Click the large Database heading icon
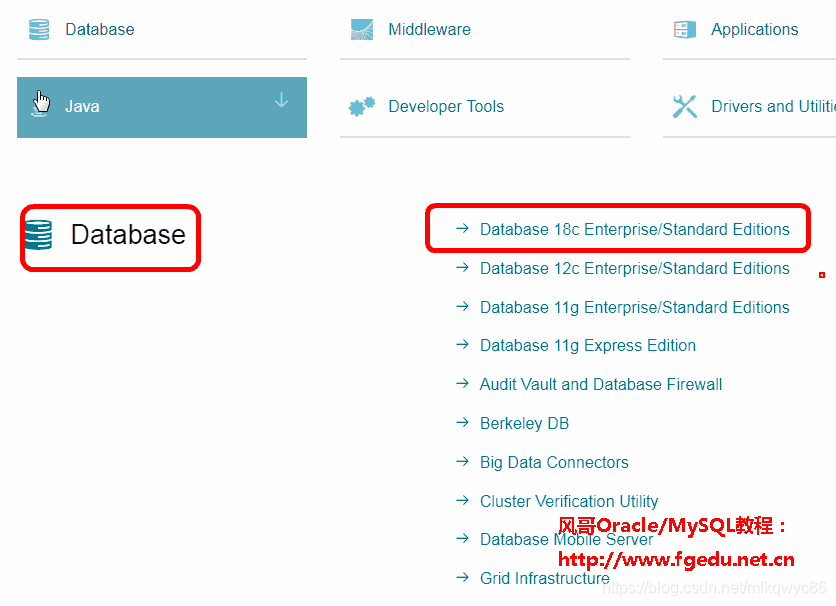836x606 pixels. coord(38,235)
